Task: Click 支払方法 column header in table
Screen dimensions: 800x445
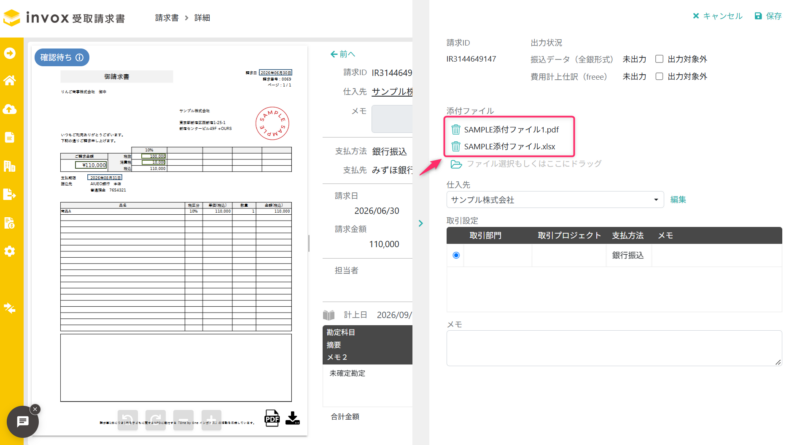Action: (x=628, y=235)
